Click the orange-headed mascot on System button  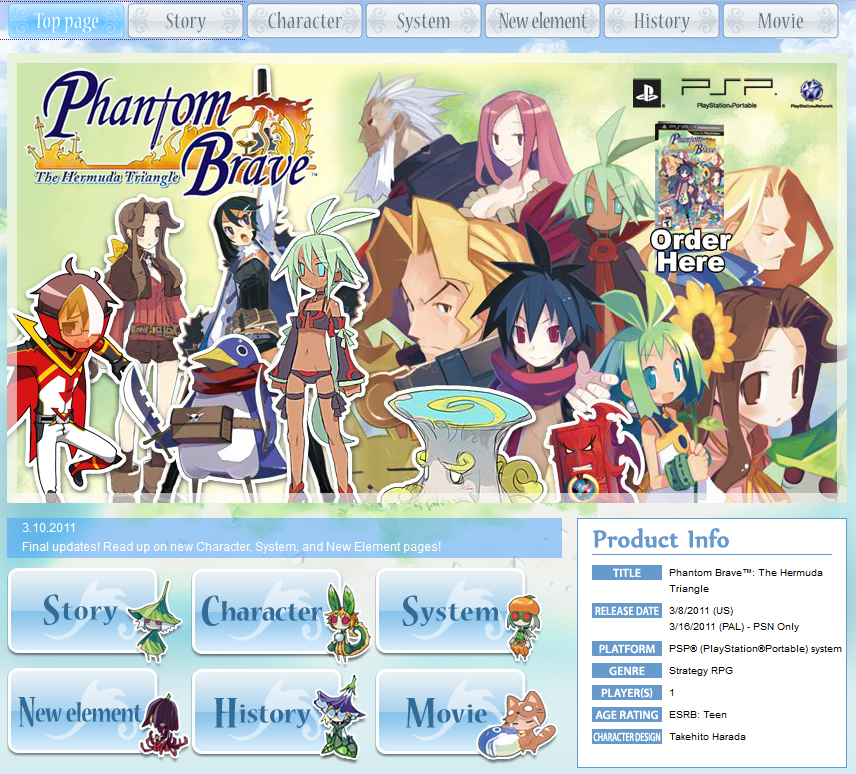pos(523,628)
